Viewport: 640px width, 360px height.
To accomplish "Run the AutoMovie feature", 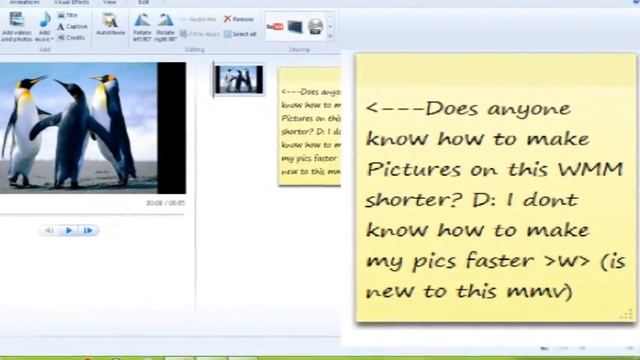I will click(x=110, y=24).
